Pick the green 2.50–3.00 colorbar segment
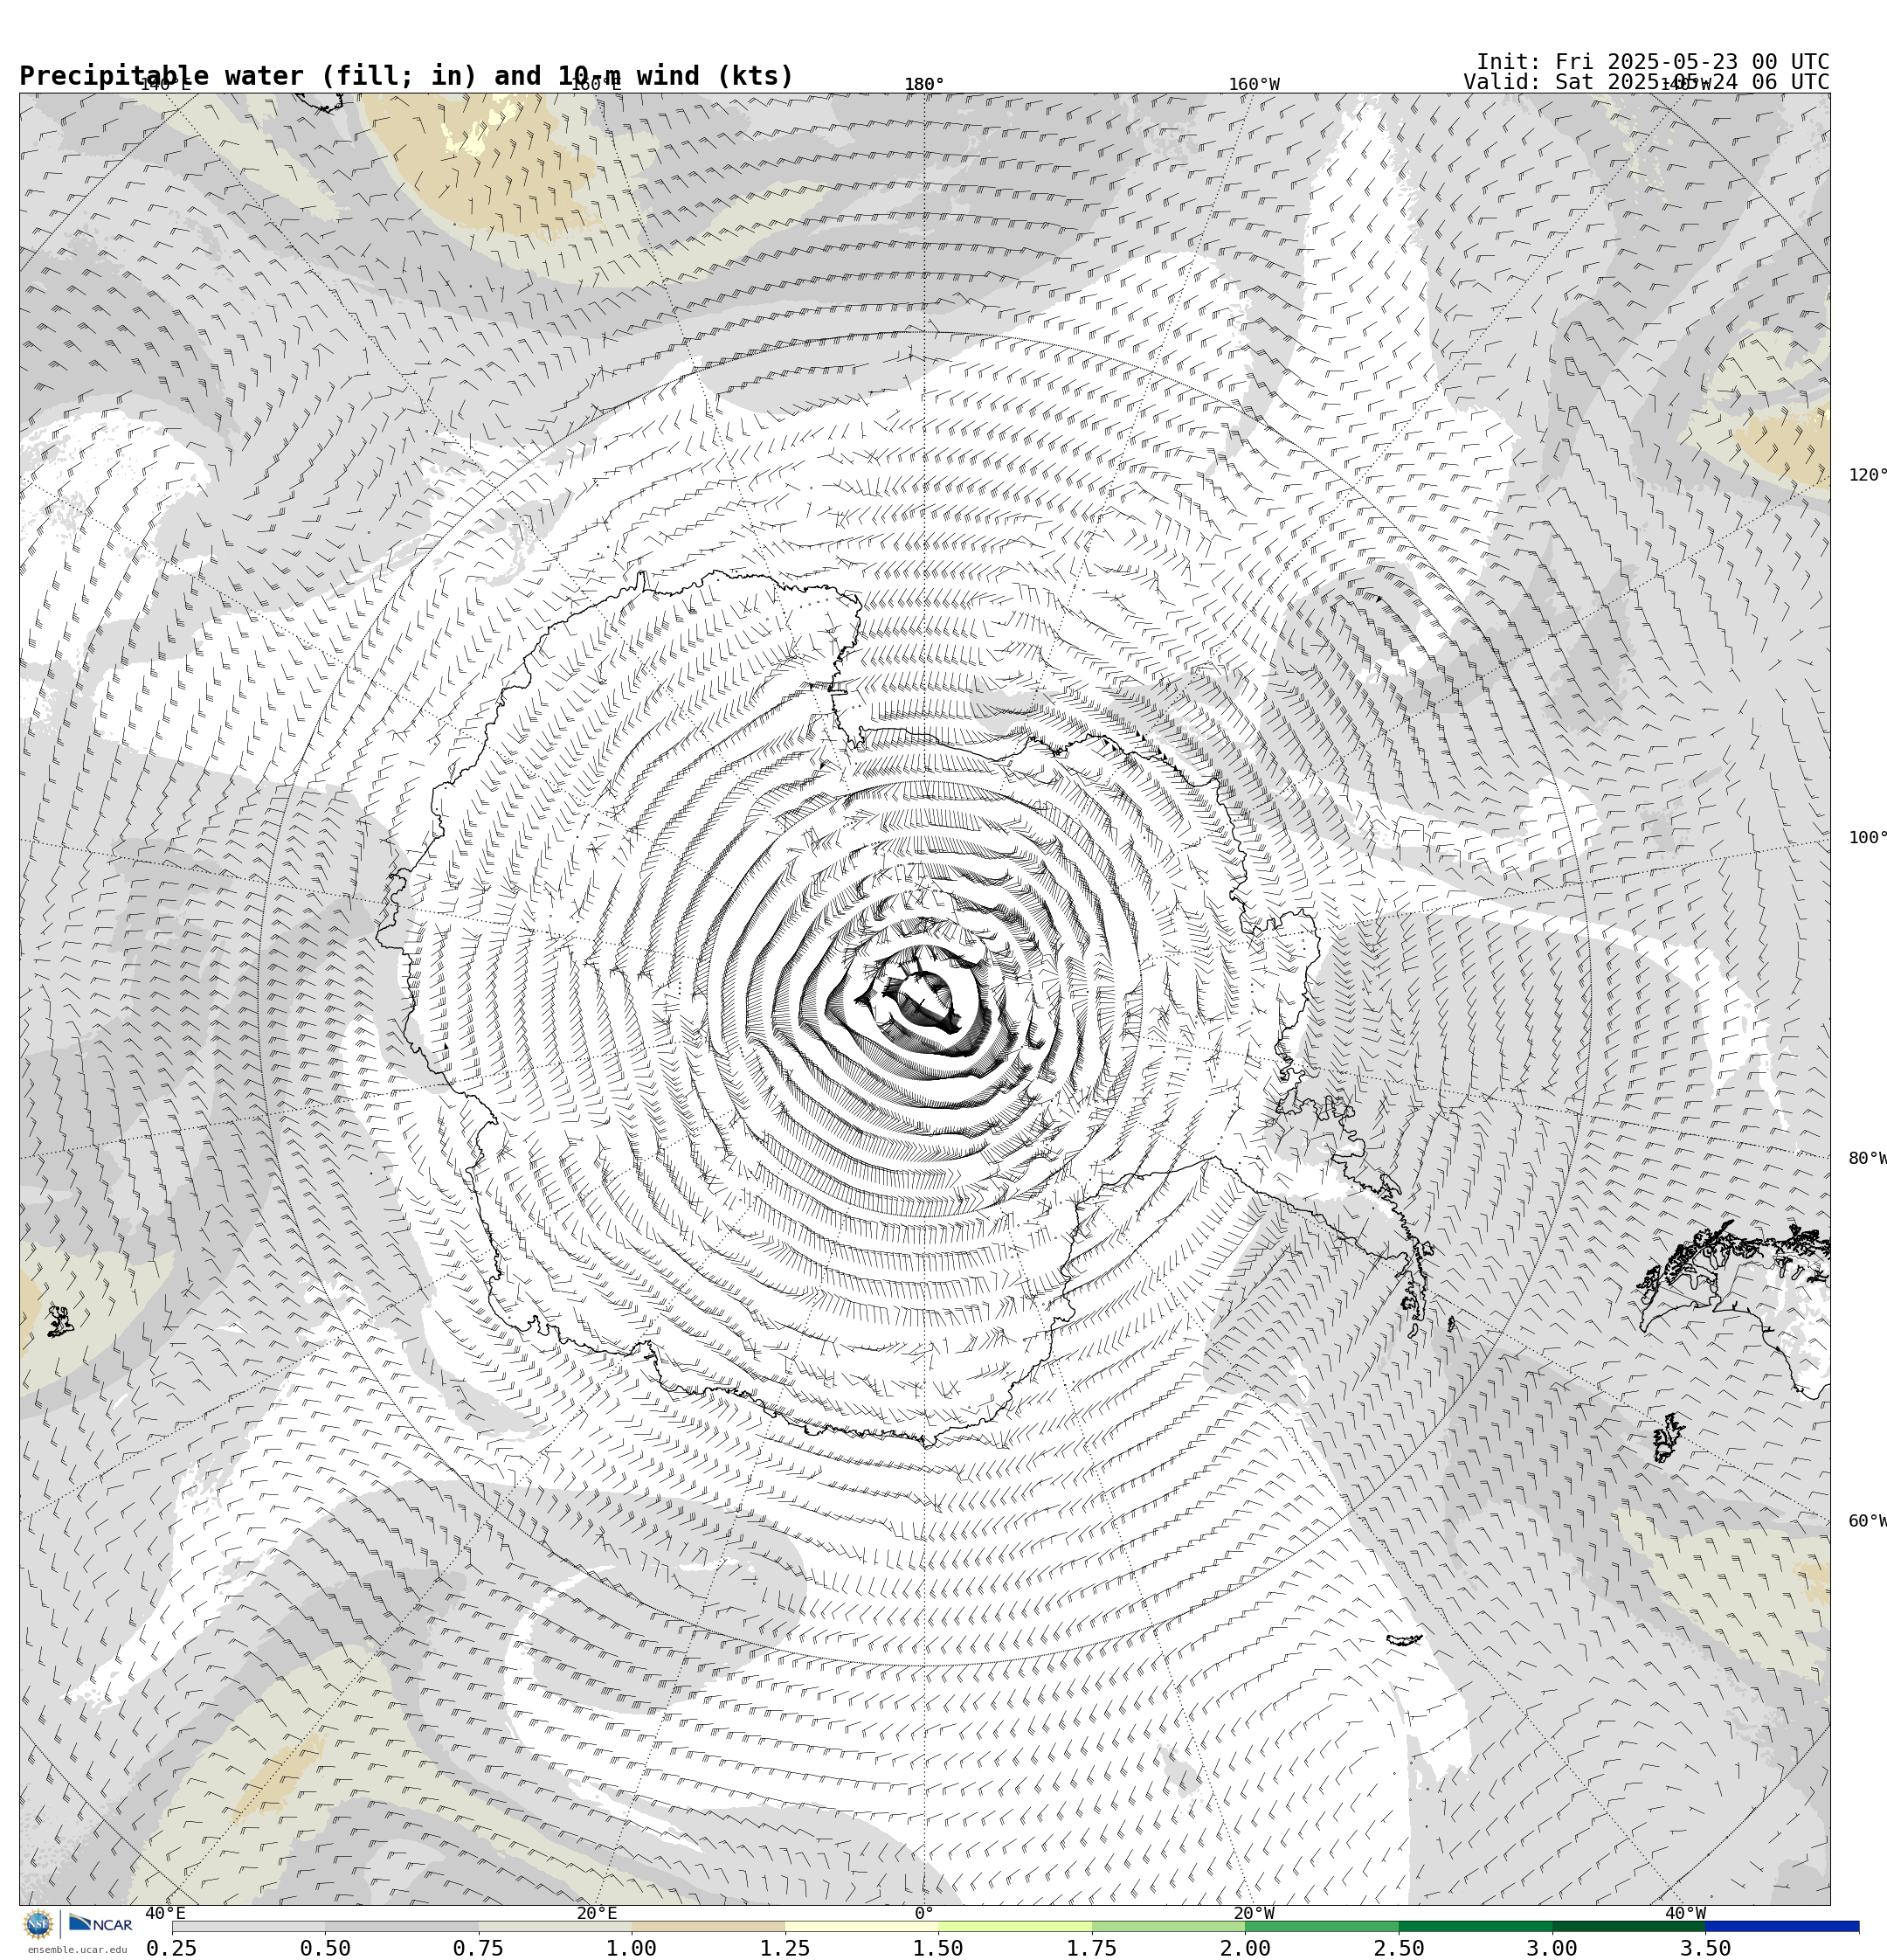The height and width of the screenshot is (1960, 1887). click(1476, 1926)
